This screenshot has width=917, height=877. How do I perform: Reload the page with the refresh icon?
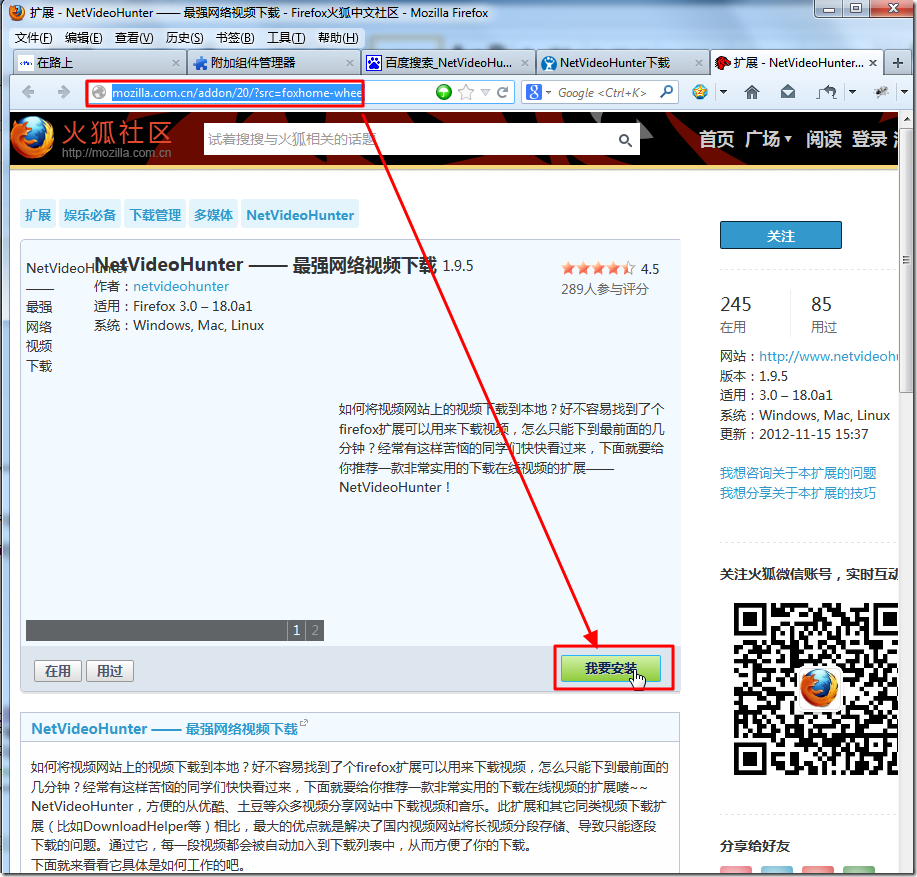coord(502,92)
